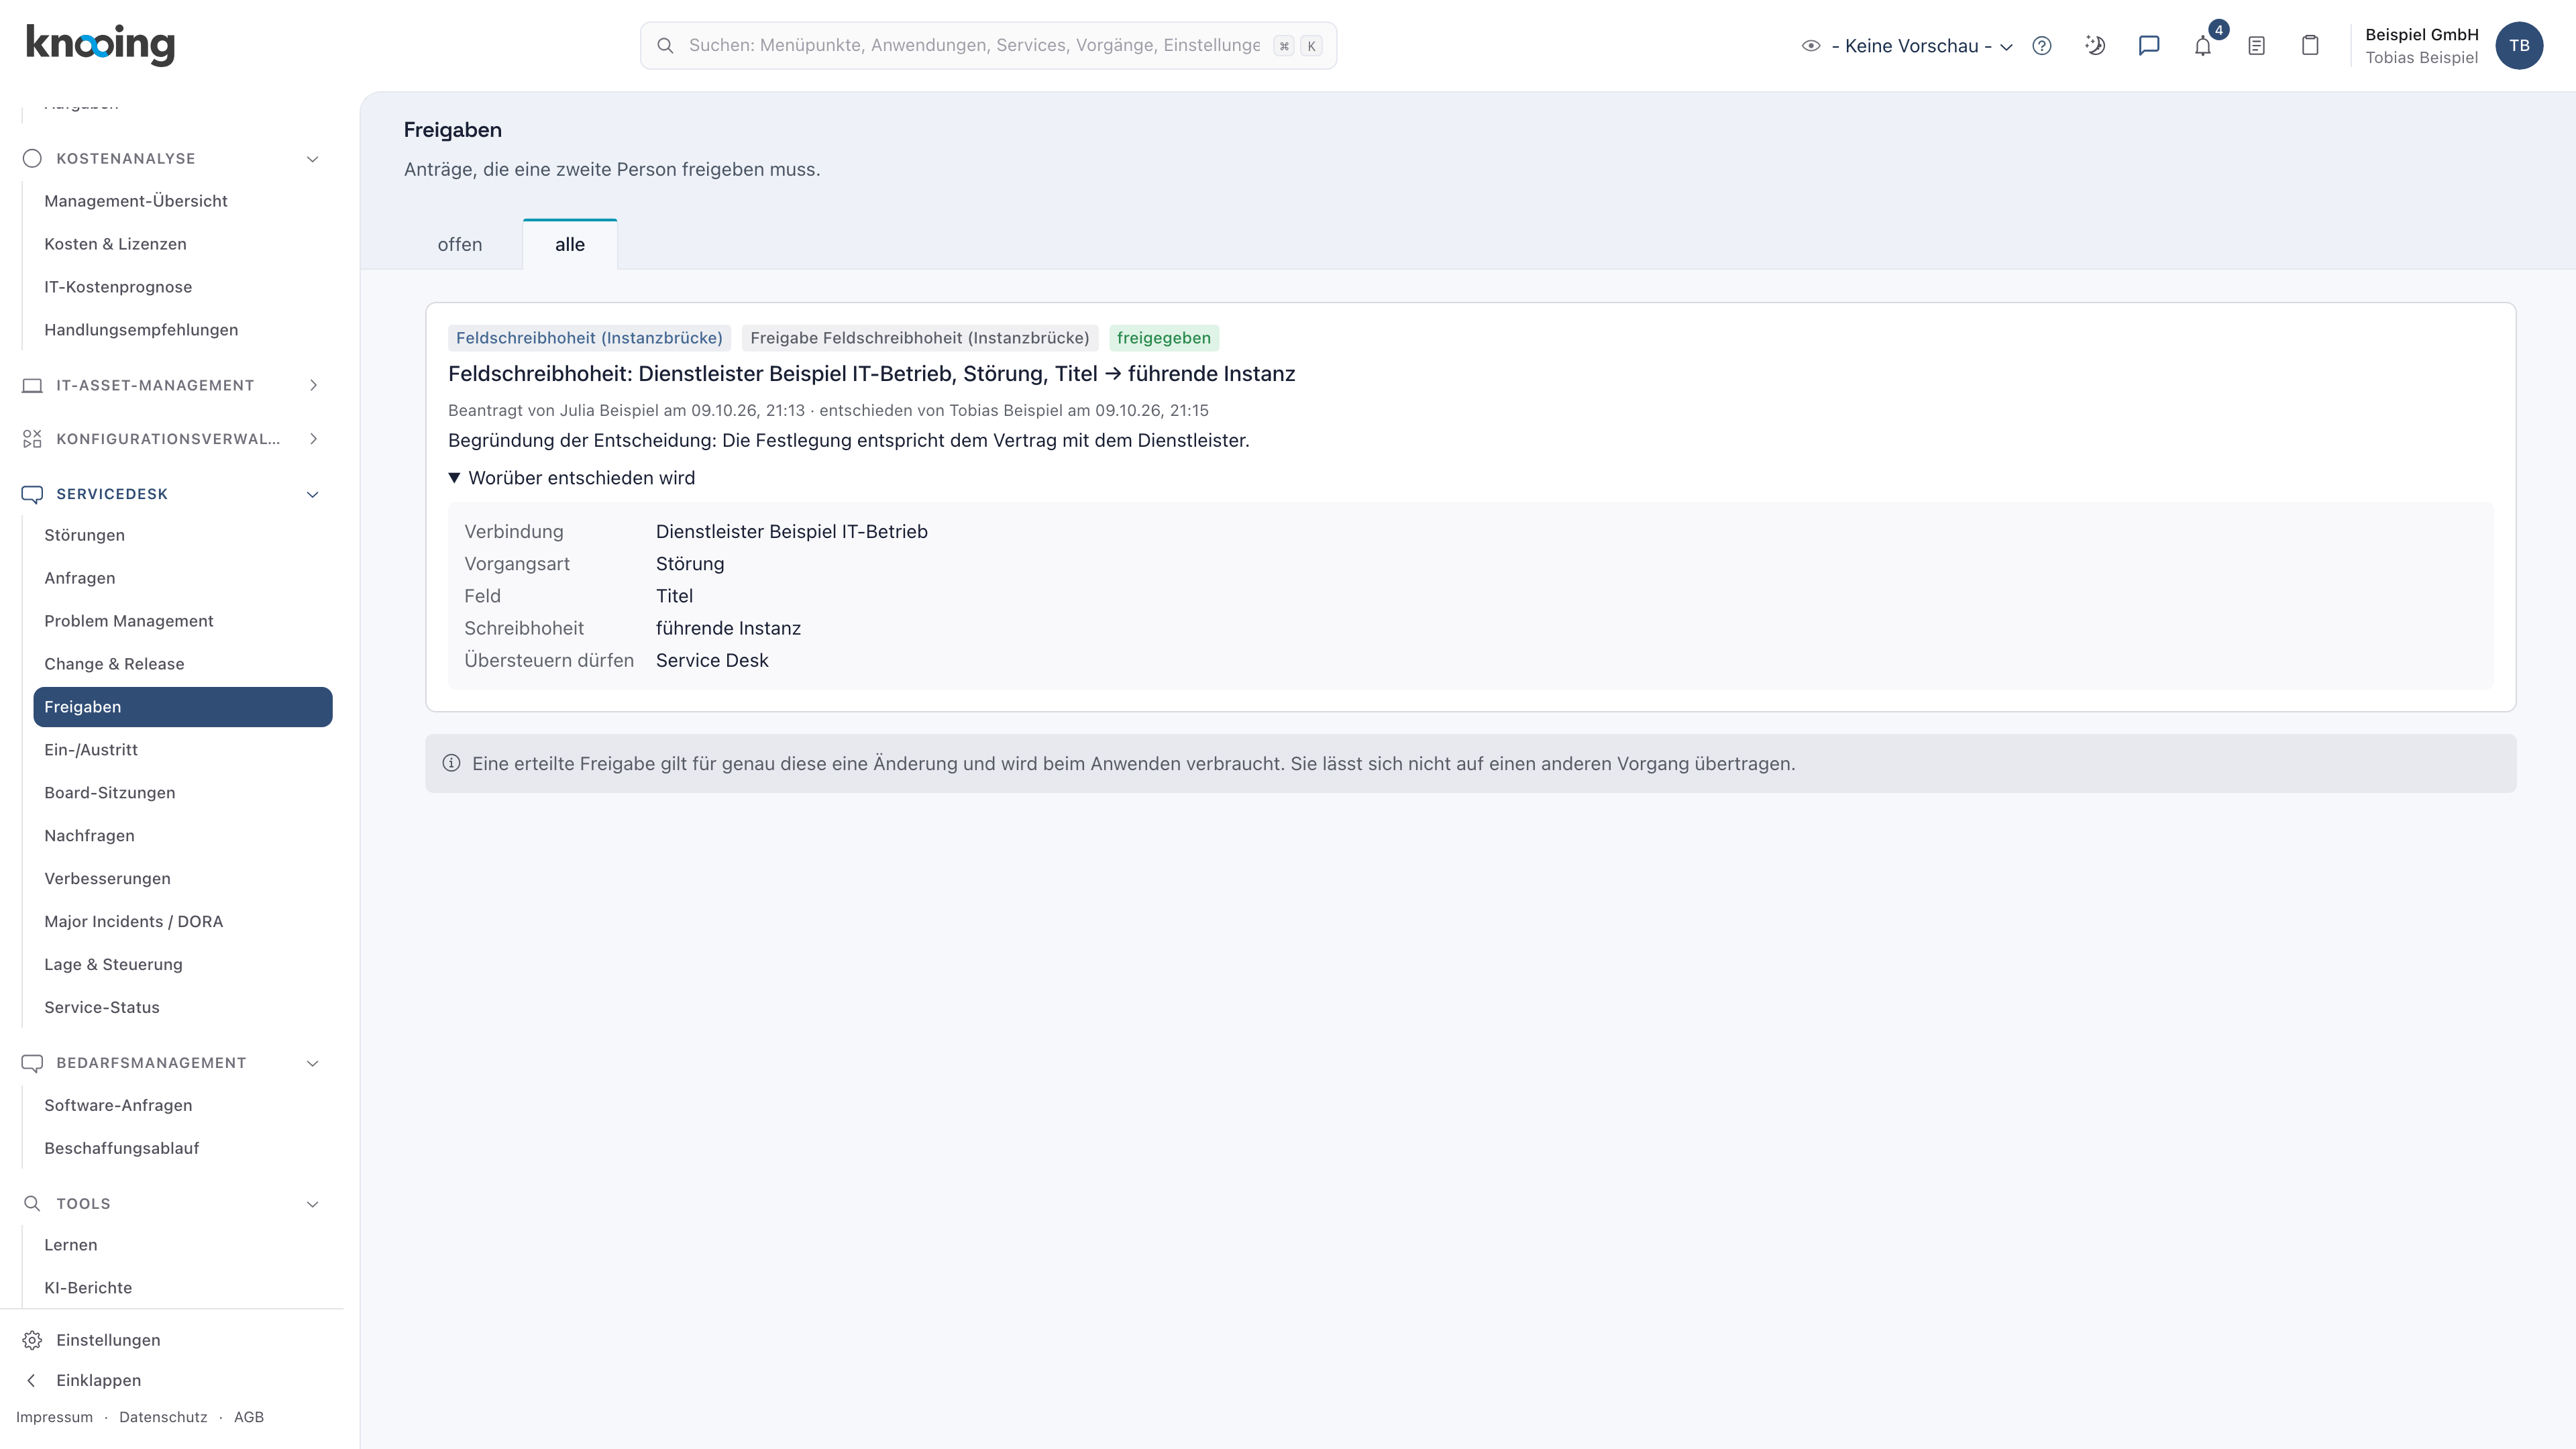The height and width of the screenshot is (1449, 2576).
Task: Click the Bedarfsmanagement section icon
Action: (32, 1063)
